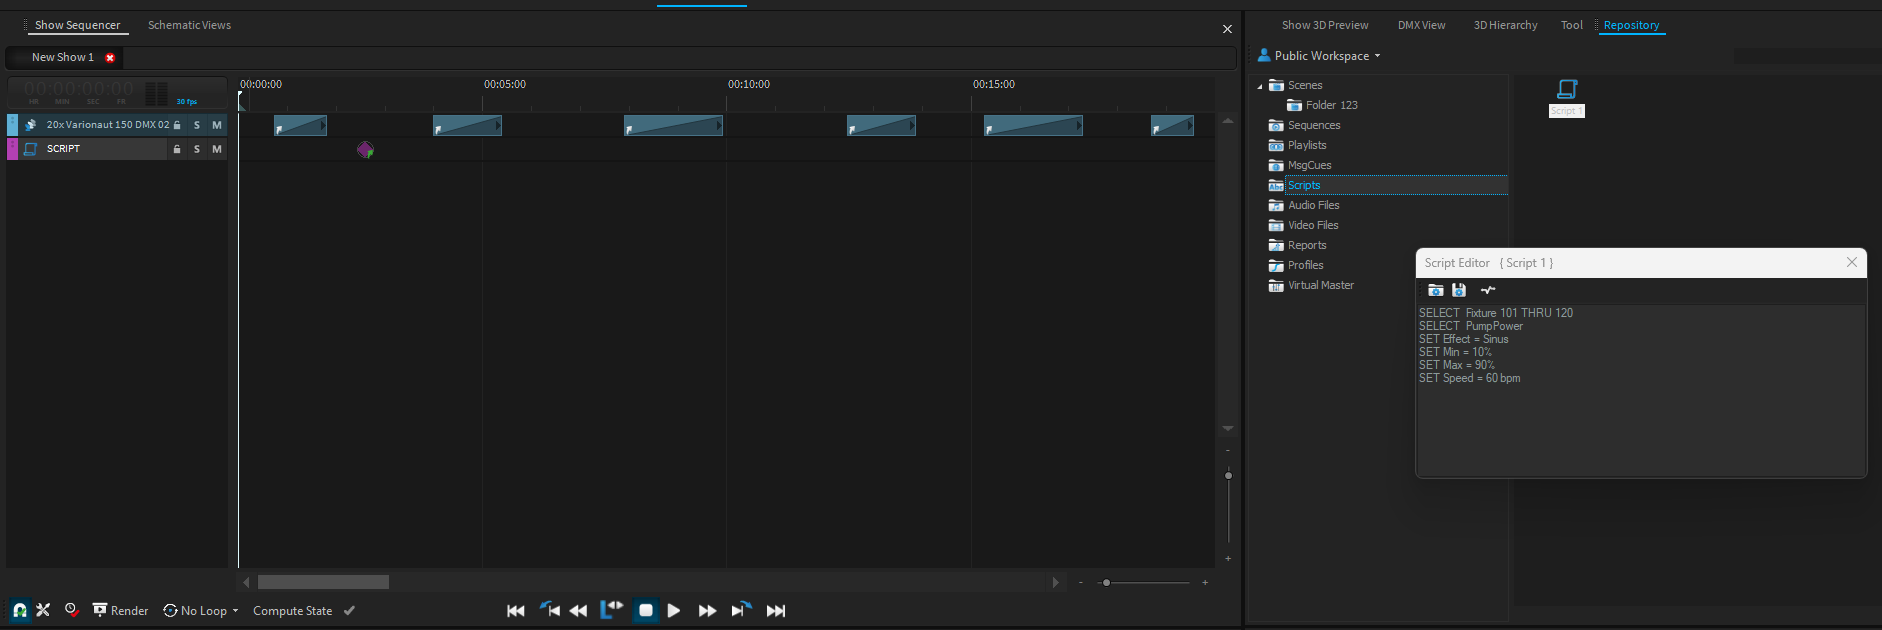This screenshot has height=630, width=1882.
Task: Jump to the start of the show
Action: click(x=516, y=610)
